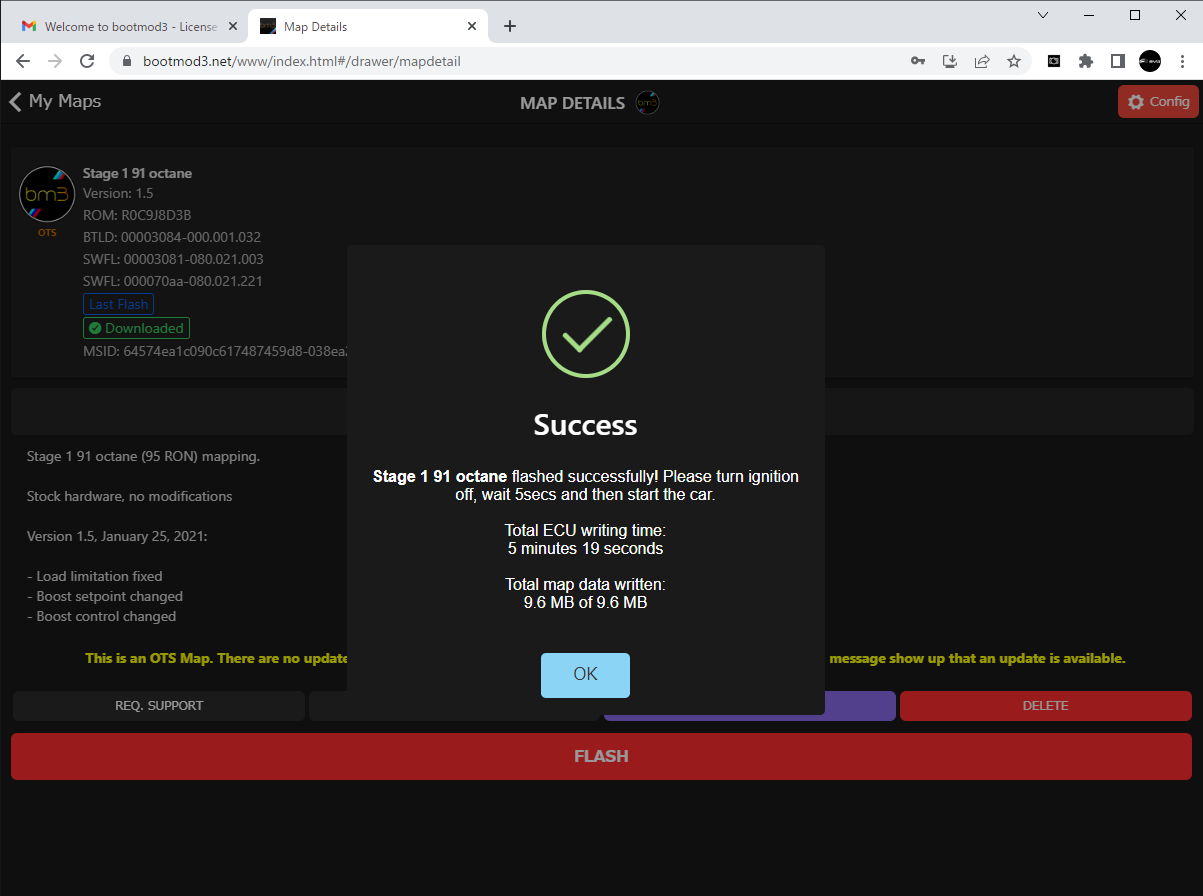Open the Config settings button
The width and height of the screenshot is (1203, 896).
[x=1158, y=101]
